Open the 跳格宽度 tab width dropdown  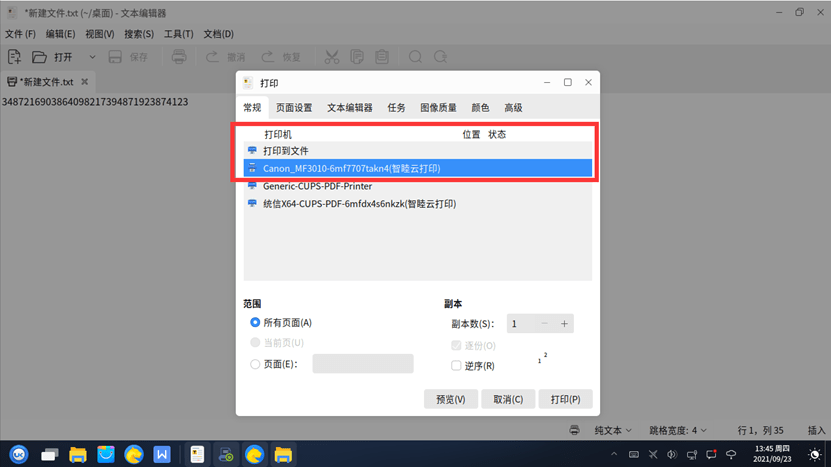coord(678,430)
